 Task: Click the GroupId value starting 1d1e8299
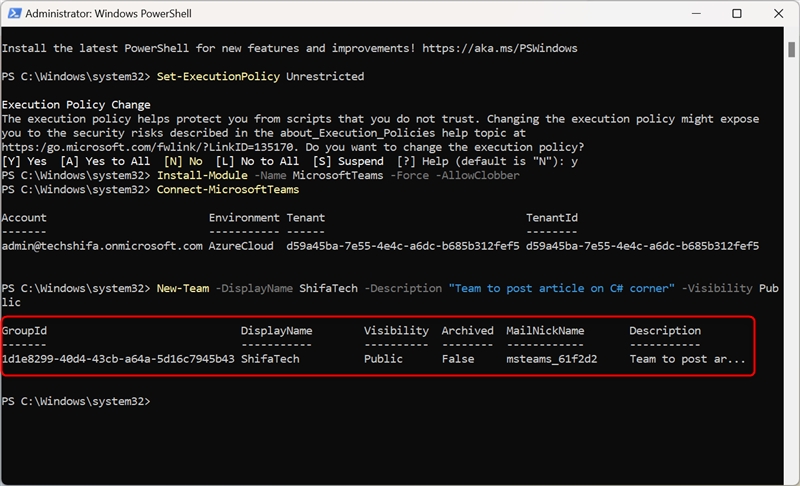118,359
